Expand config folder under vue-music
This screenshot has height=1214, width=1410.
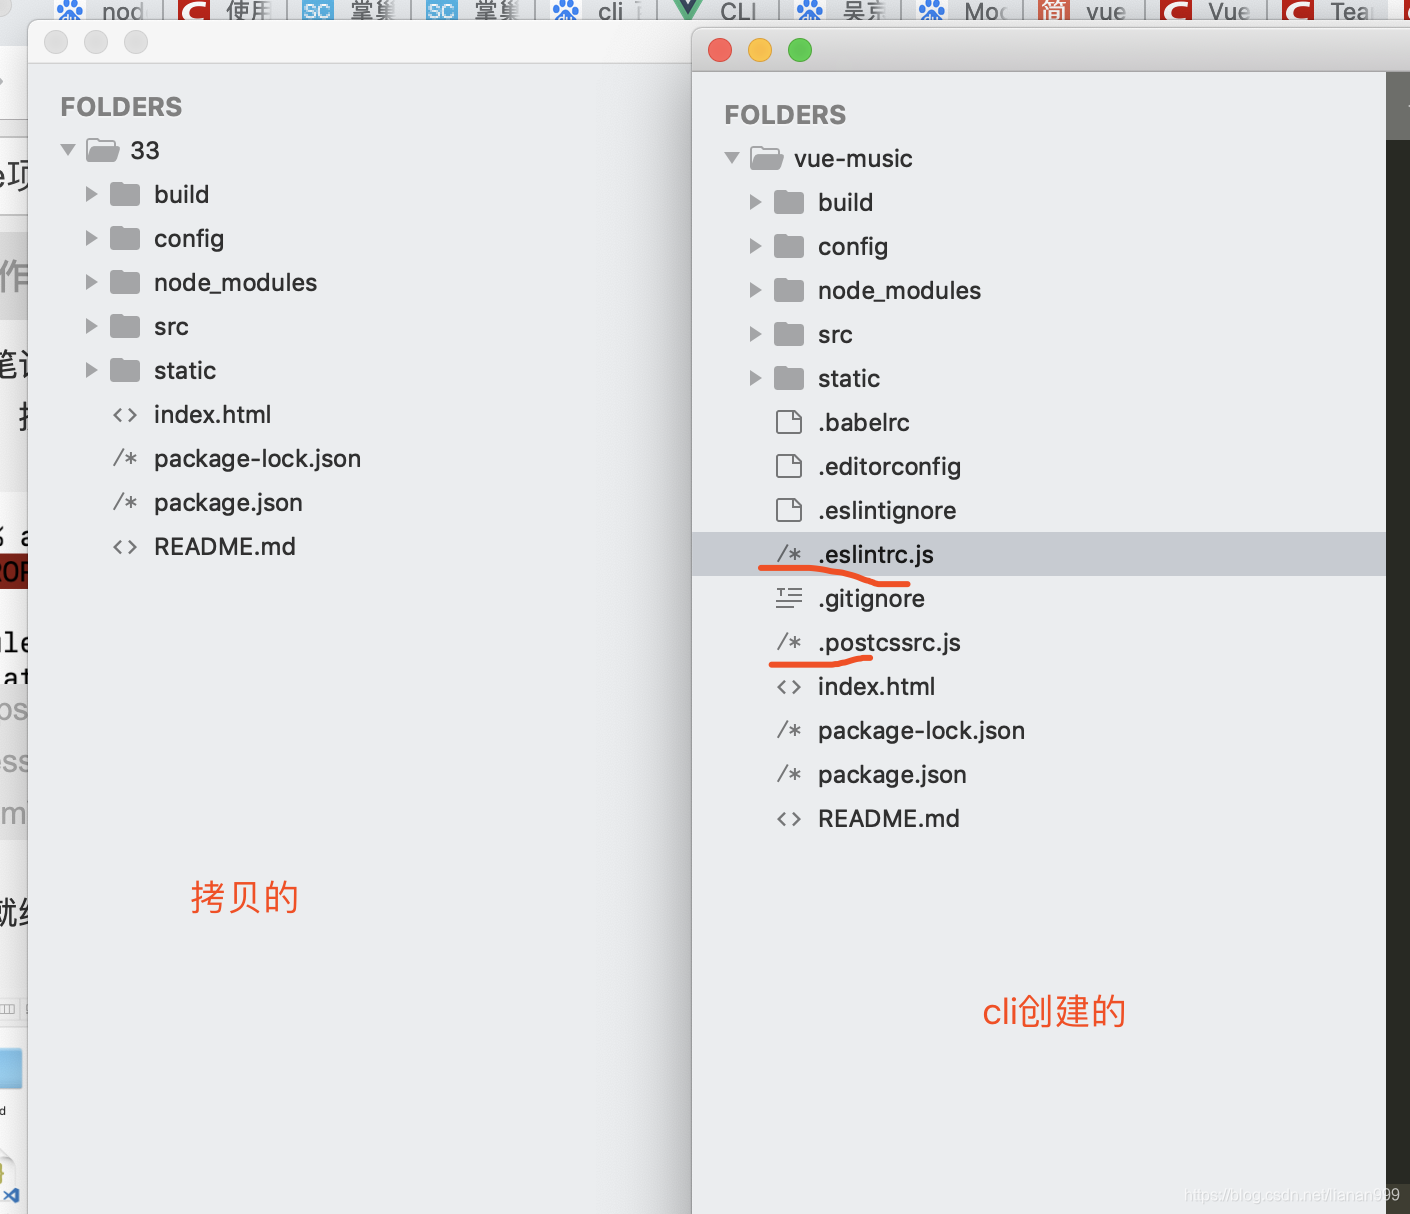coord(755,246)
